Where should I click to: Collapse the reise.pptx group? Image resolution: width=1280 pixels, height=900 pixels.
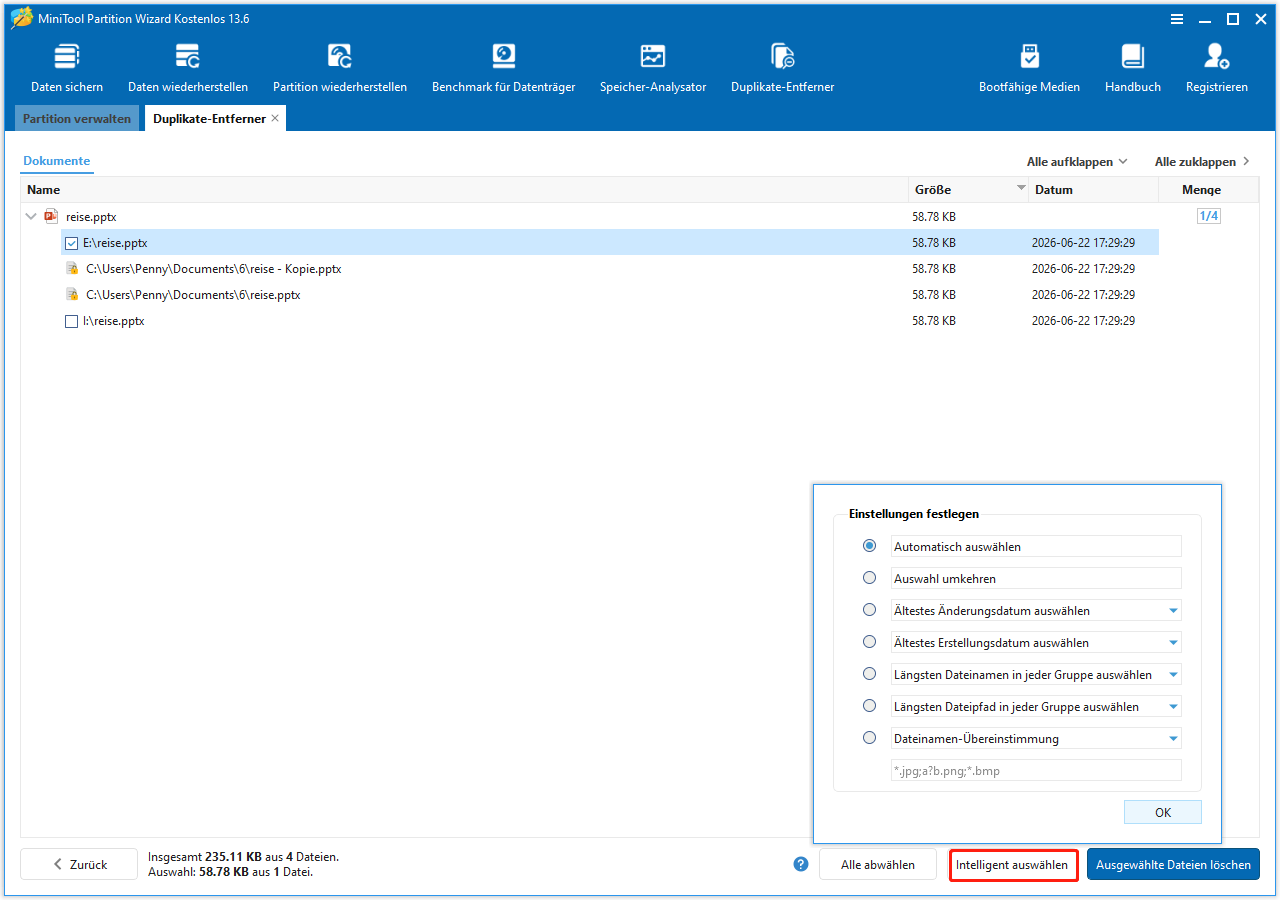click(31, 216)
